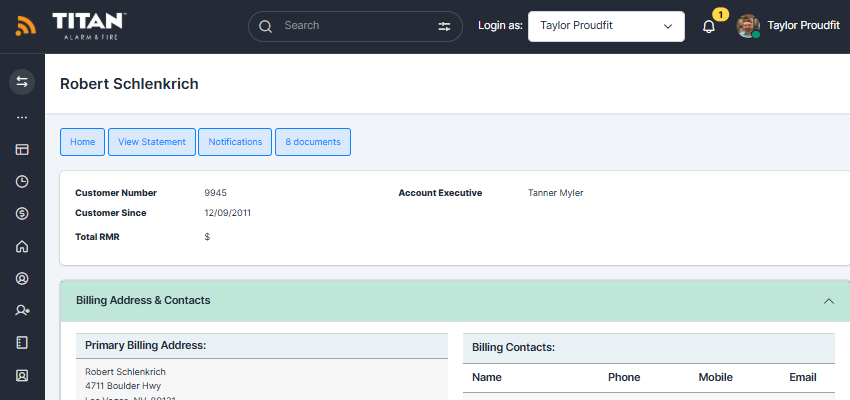
Task: Open the dashboard layout icon in sidebar
Action: 22,150
